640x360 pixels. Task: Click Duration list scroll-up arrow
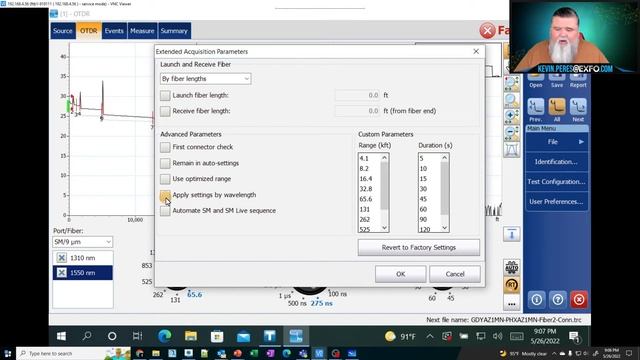[444, 158]
